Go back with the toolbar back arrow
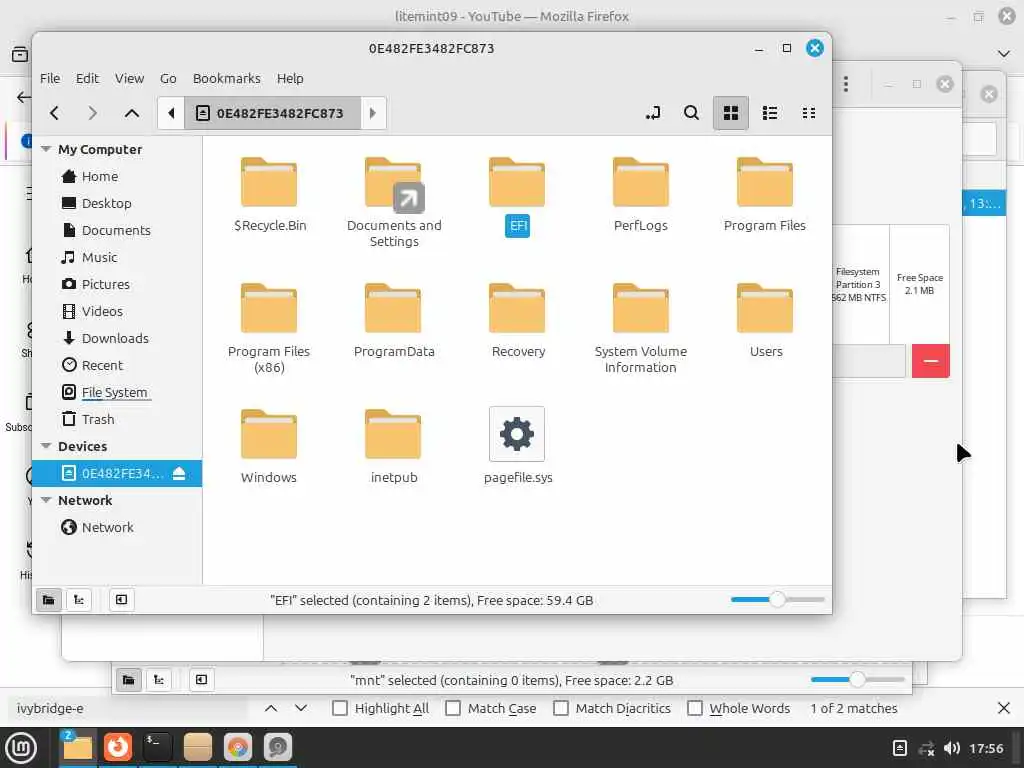Viewport: 1024px width, 768px height. 55,113
